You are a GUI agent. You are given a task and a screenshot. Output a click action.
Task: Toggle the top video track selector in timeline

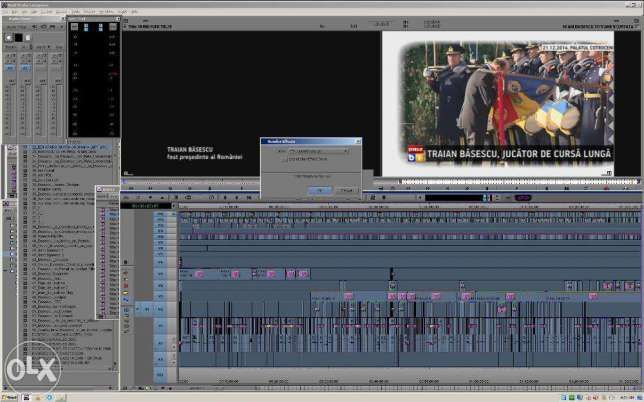tap(160, 215)
